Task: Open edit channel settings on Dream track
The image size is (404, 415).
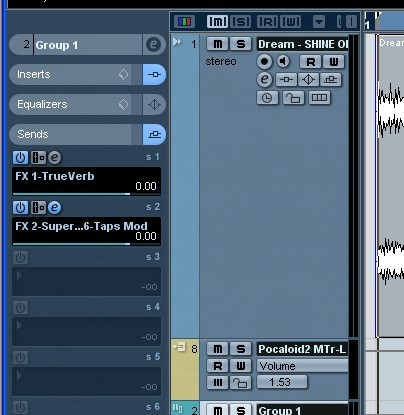Action: click(265, 79)
